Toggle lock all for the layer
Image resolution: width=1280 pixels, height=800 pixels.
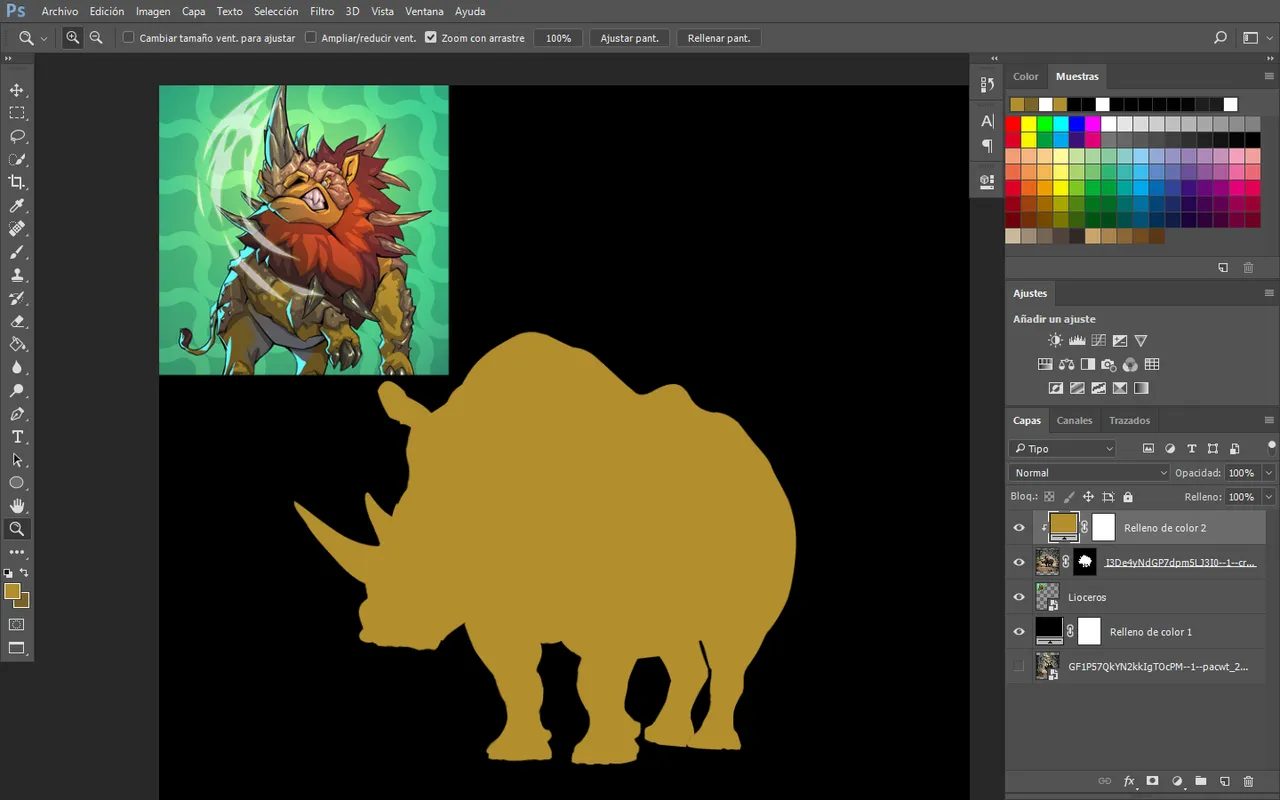point(1128,497)
